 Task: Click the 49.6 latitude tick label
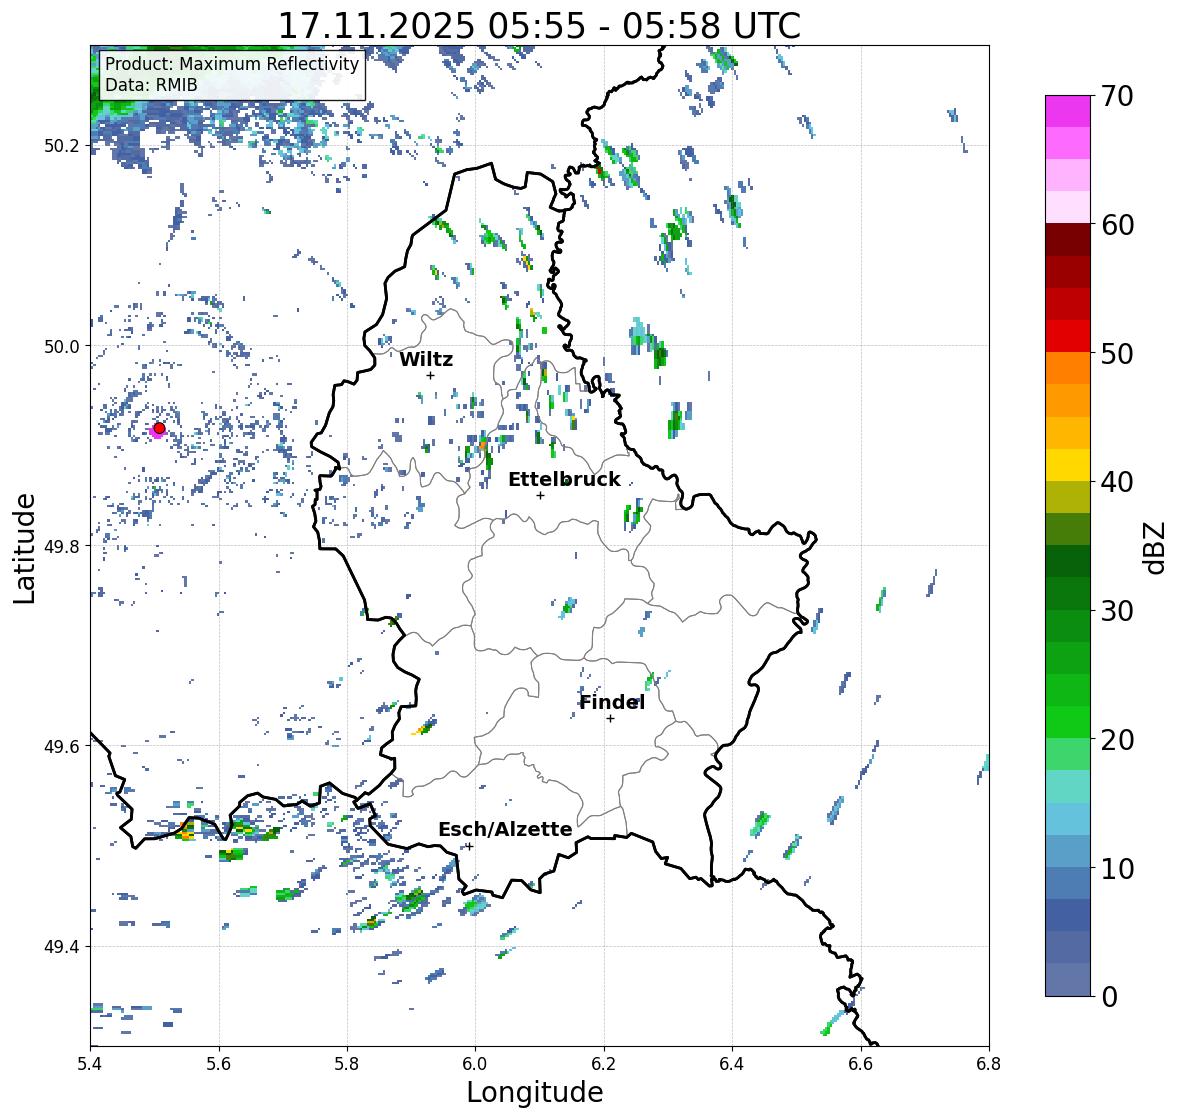click(x=62, y=746)
